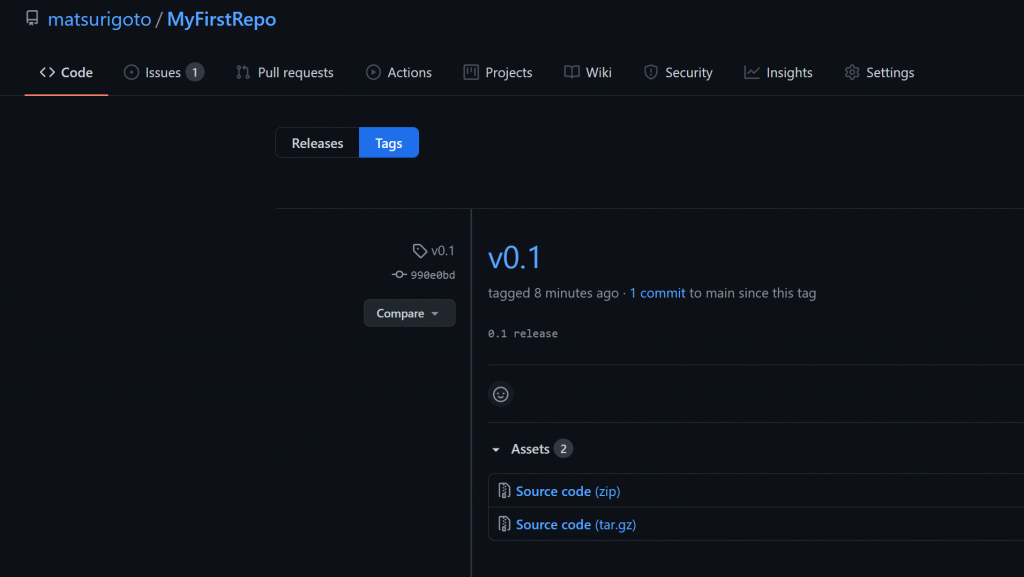Click the v0.1 tag label in sidebar
The height and width of the screenshot is (577, 1024).
point(443,251)
